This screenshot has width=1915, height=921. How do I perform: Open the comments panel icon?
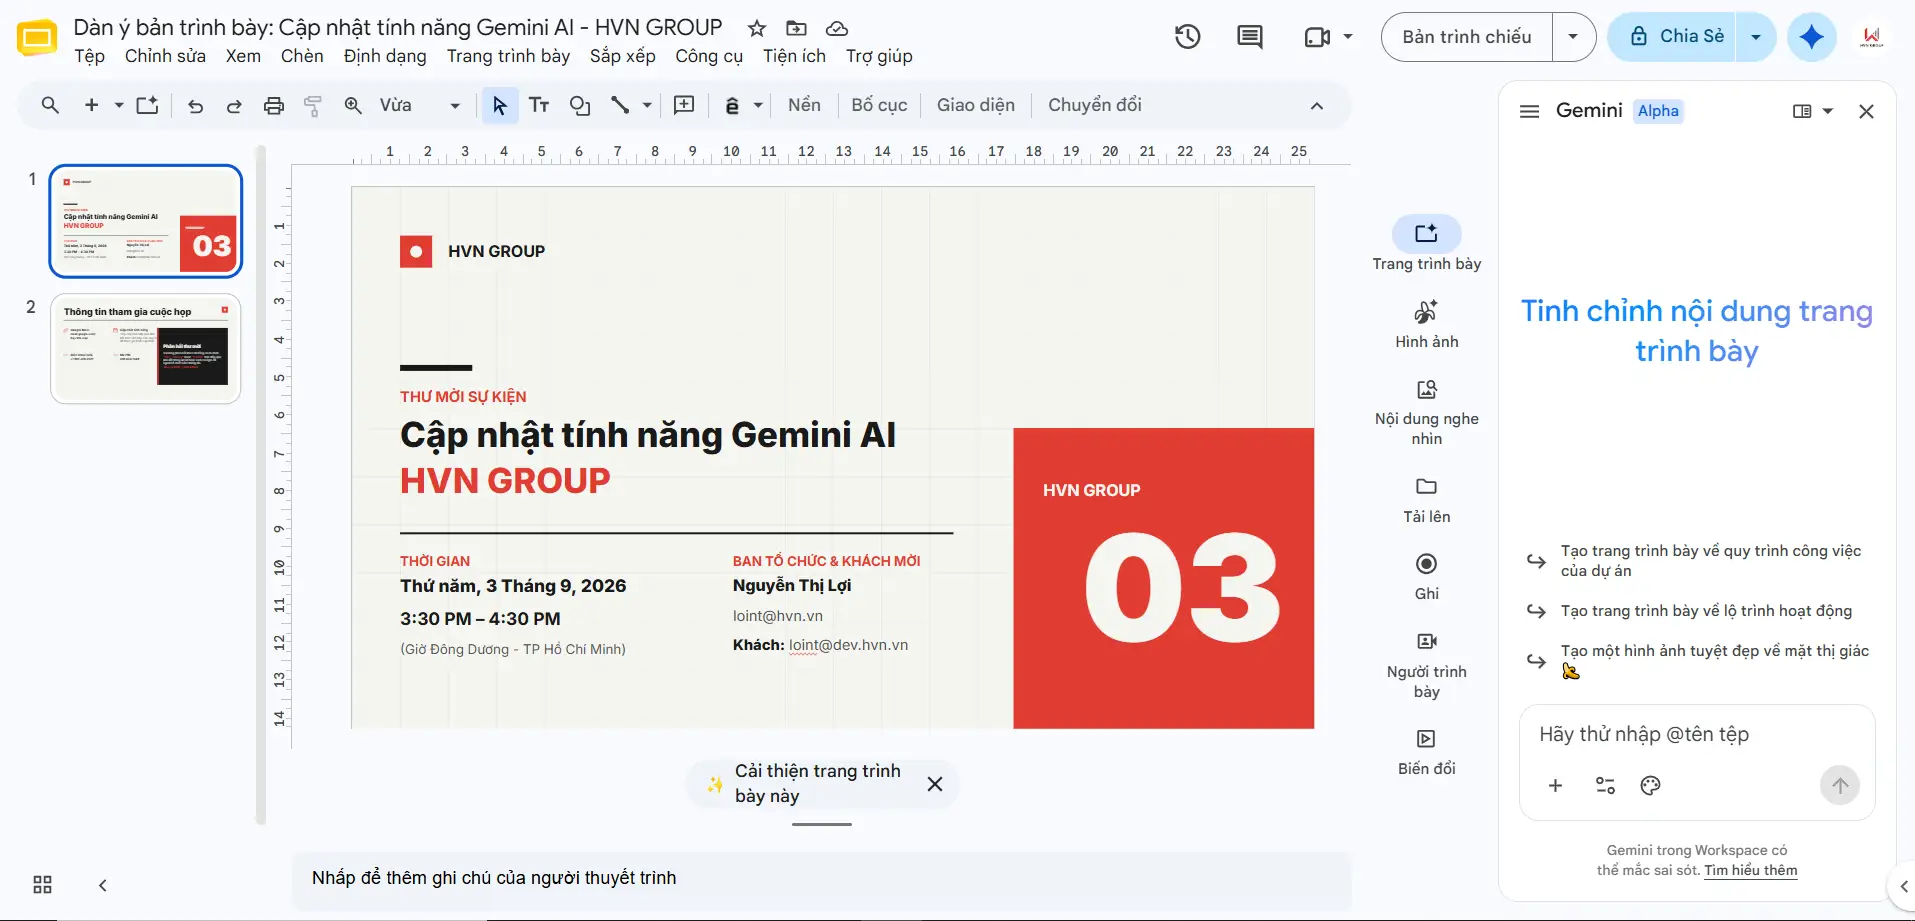(x=1249, y=37)
